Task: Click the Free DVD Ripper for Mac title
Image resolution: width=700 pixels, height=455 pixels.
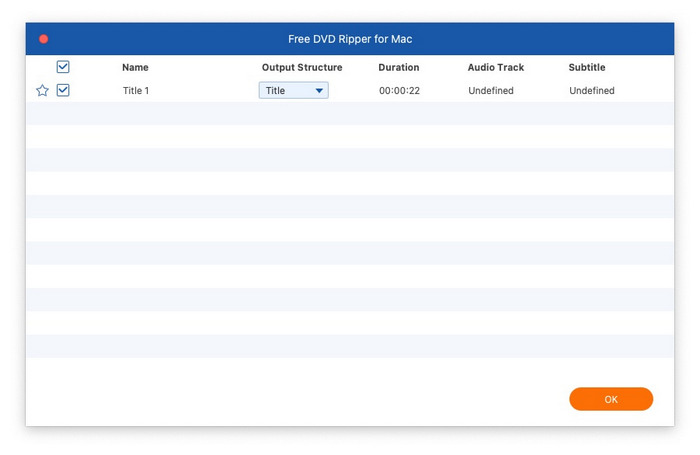Action: (350, 39)
